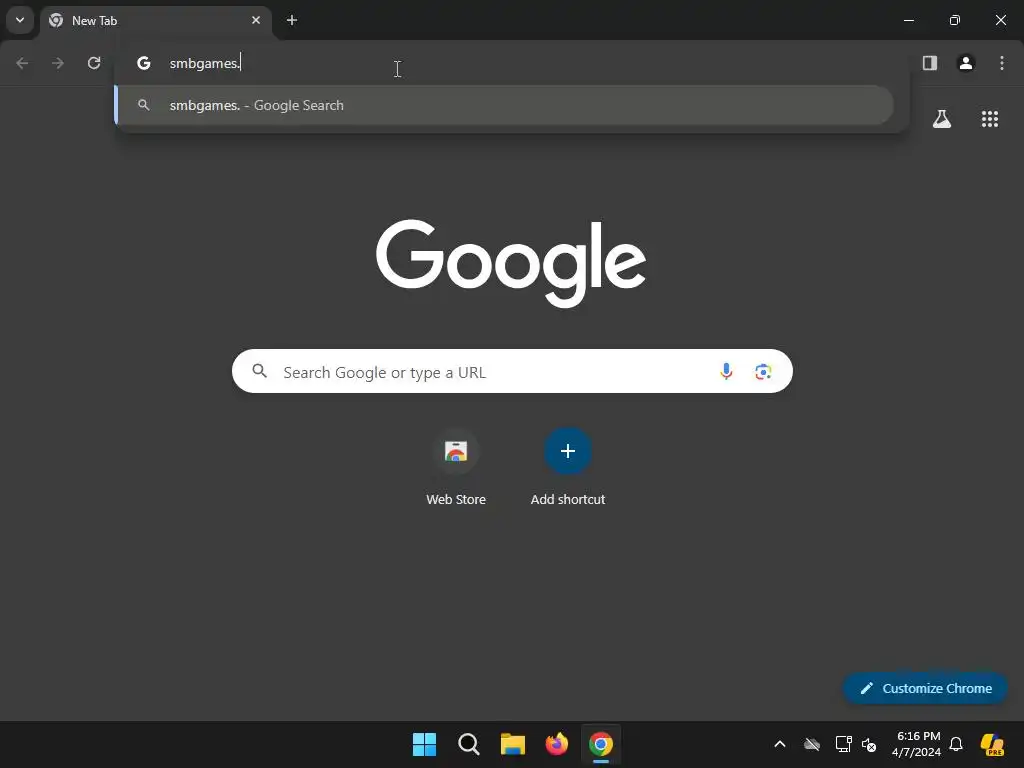
Task: Click the search icon in the suggestion row
Action: [x=144, y=105]
